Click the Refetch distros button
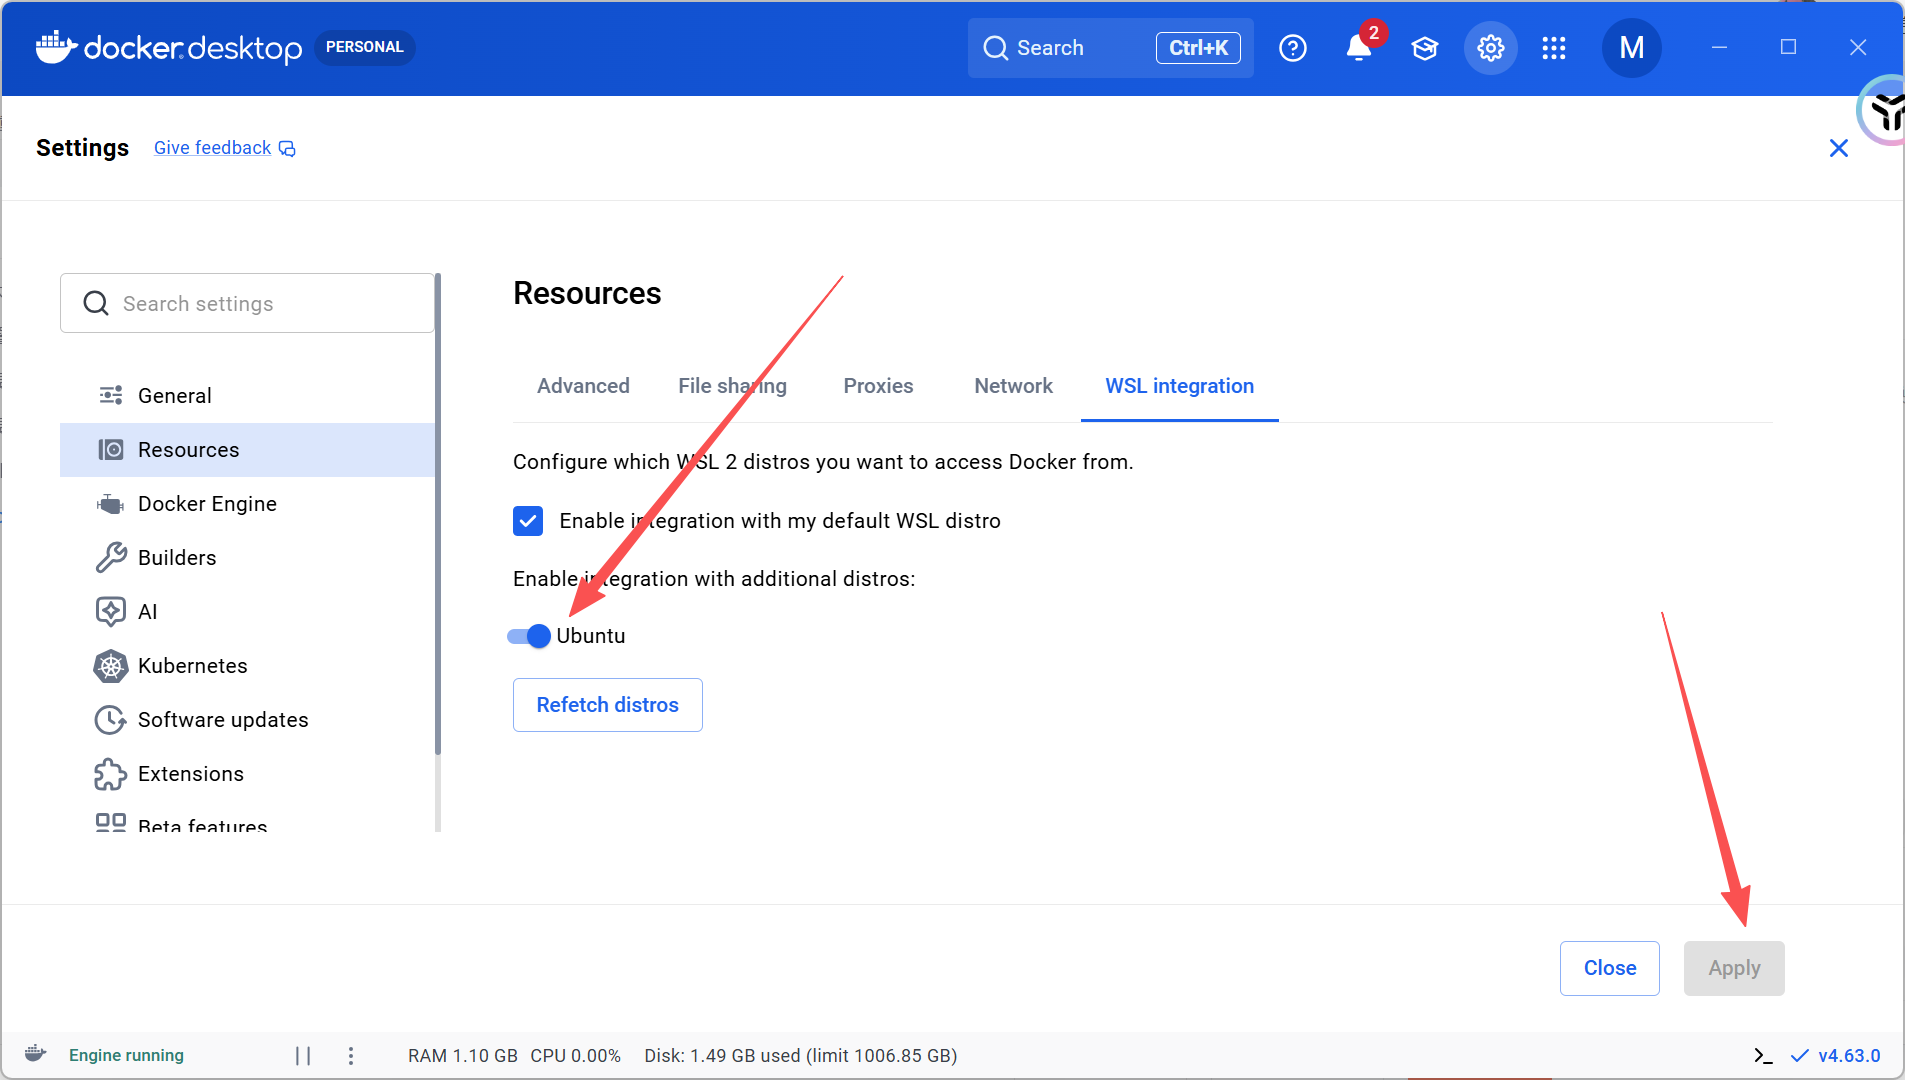1905x1080 pixels. [x=607, y=705]
